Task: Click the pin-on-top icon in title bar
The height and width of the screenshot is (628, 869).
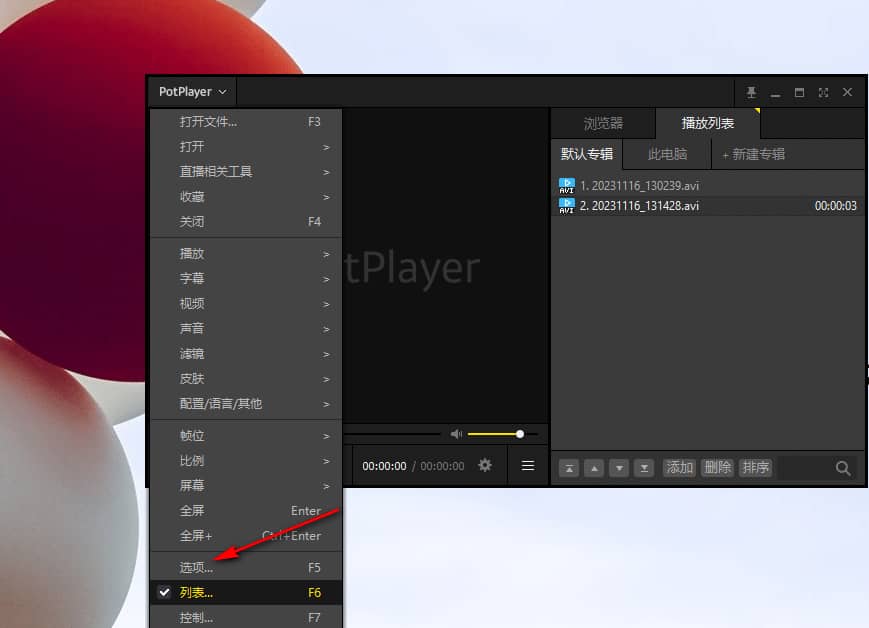Action: click(751, 93)
